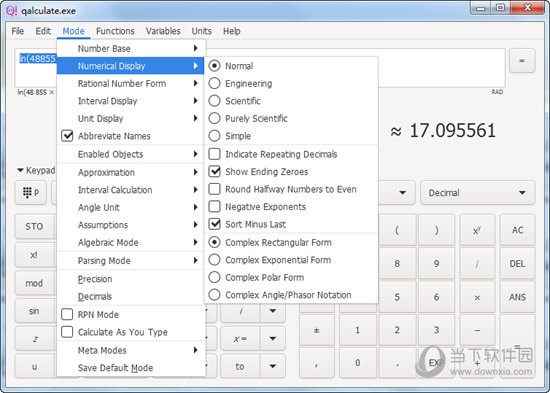Expand the Interval Display submenu
This screenshot has height=393, width=550.
[130, 101]
